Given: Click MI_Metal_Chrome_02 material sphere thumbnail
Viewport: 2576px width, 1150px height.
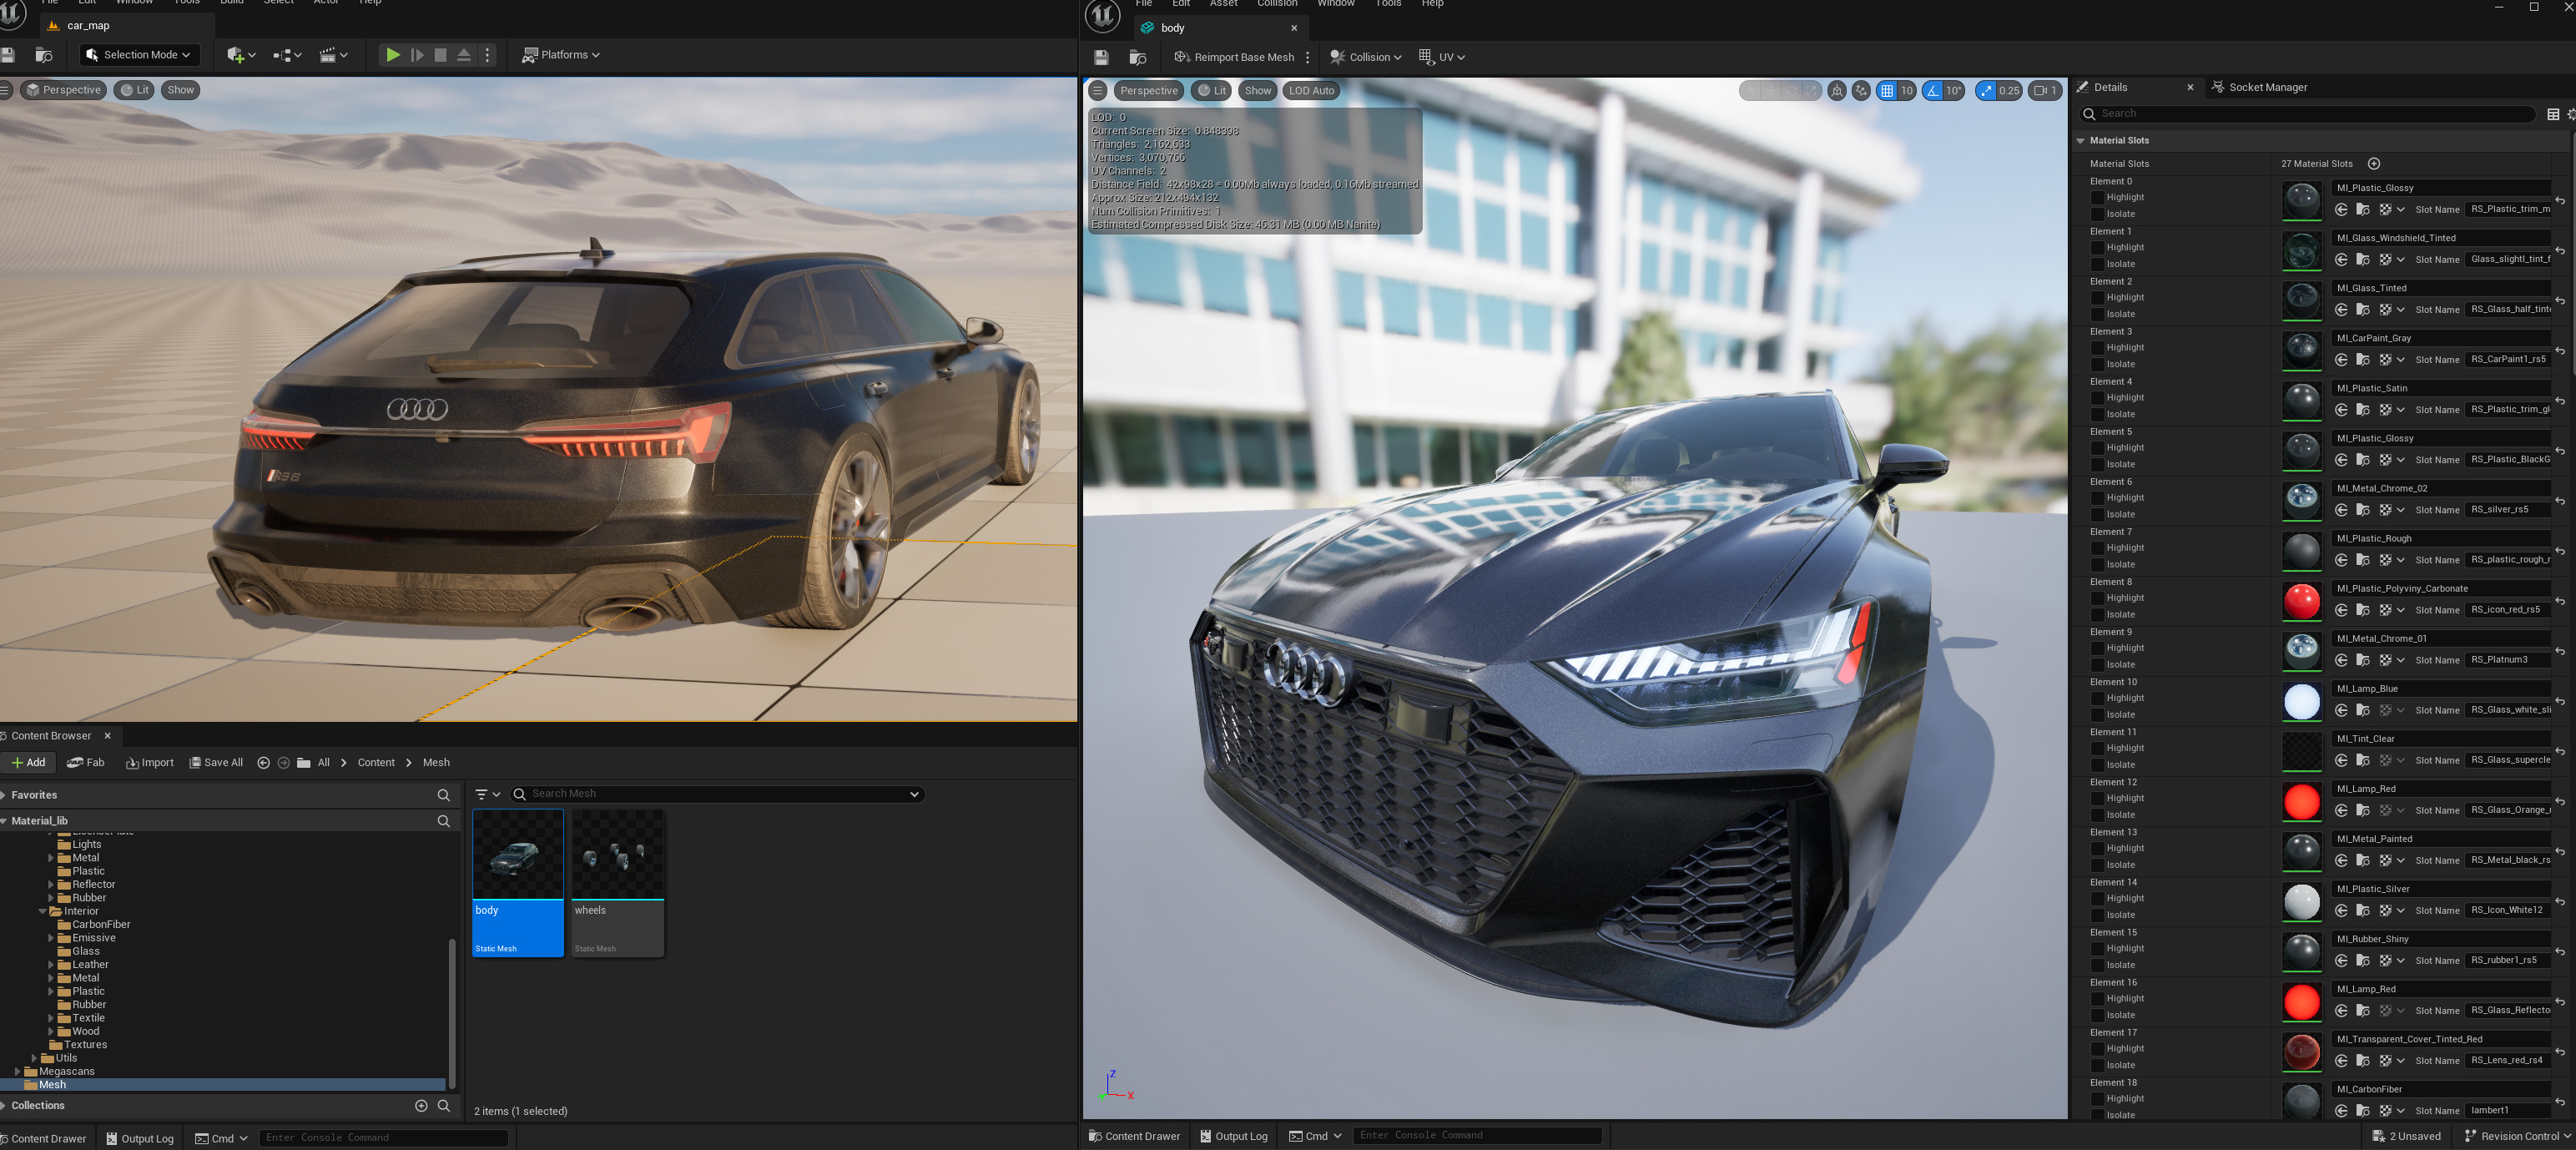Looking at the screenshot, I should (2301, 502).
